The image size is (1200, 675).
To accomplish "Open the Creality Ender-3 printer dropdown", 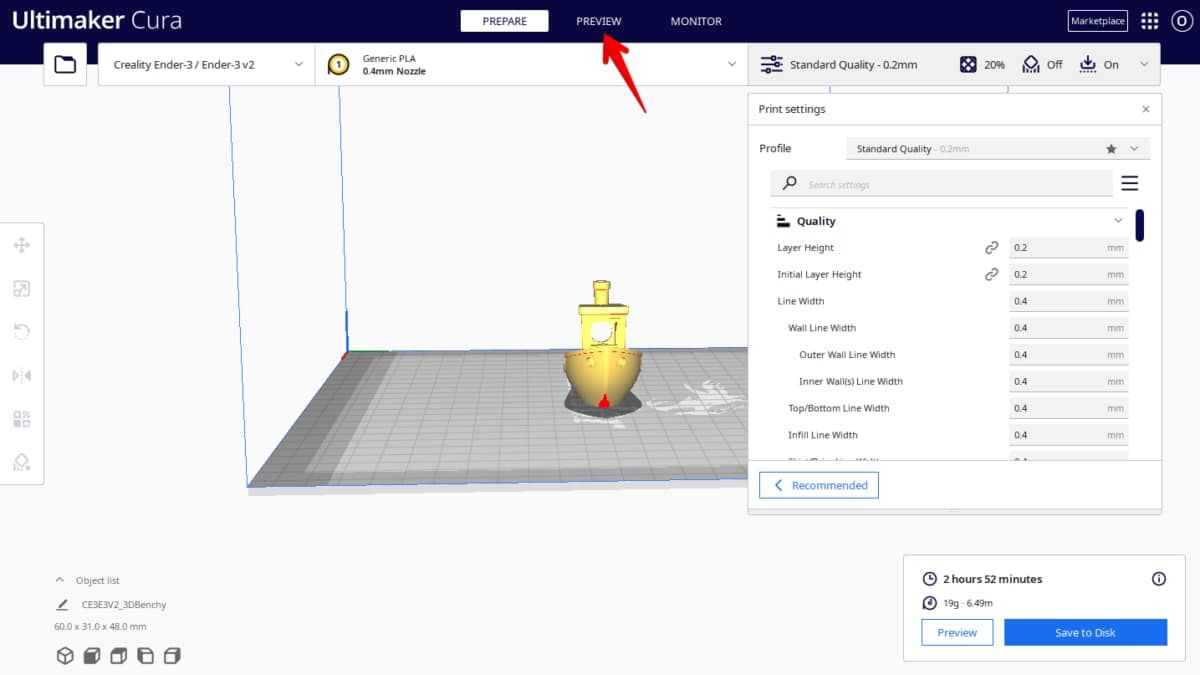I will [204, 63].
